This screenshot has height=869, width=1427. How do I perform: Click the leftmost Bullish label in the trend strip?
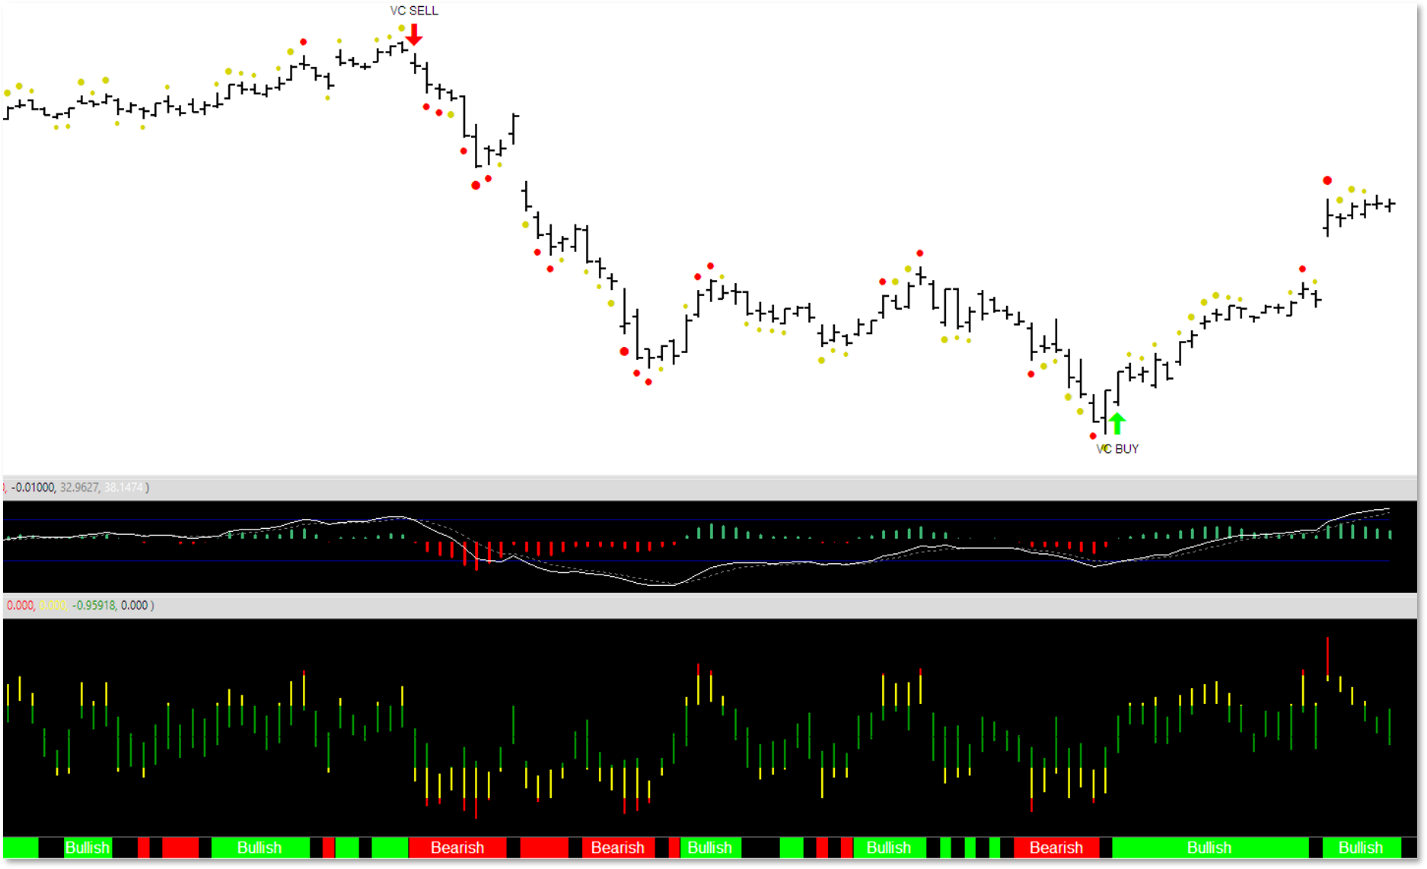pos(87,848)
